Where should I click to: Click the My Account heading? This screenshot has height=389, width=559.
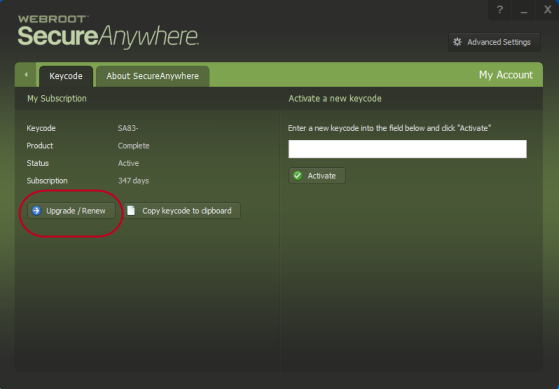click(x=506, y=75)
